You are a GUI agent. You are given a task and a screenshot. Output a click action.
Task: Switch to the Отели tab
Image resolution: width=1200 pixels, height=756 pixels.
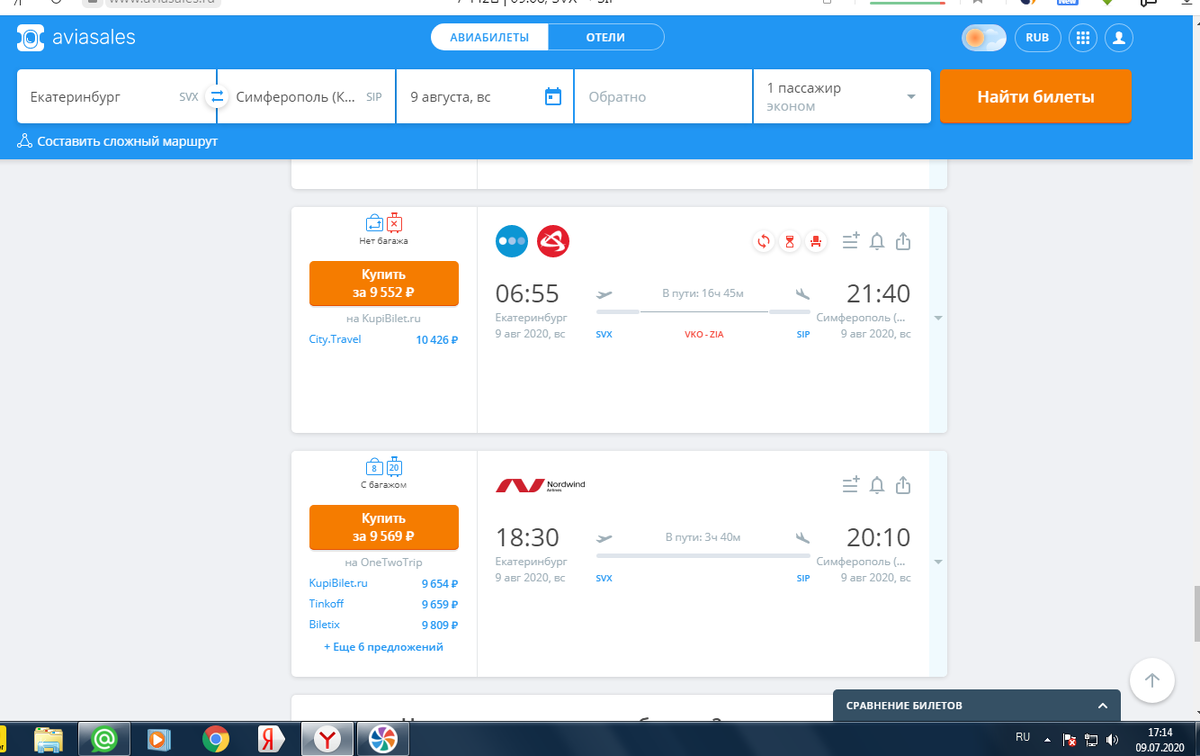(606, 38)
